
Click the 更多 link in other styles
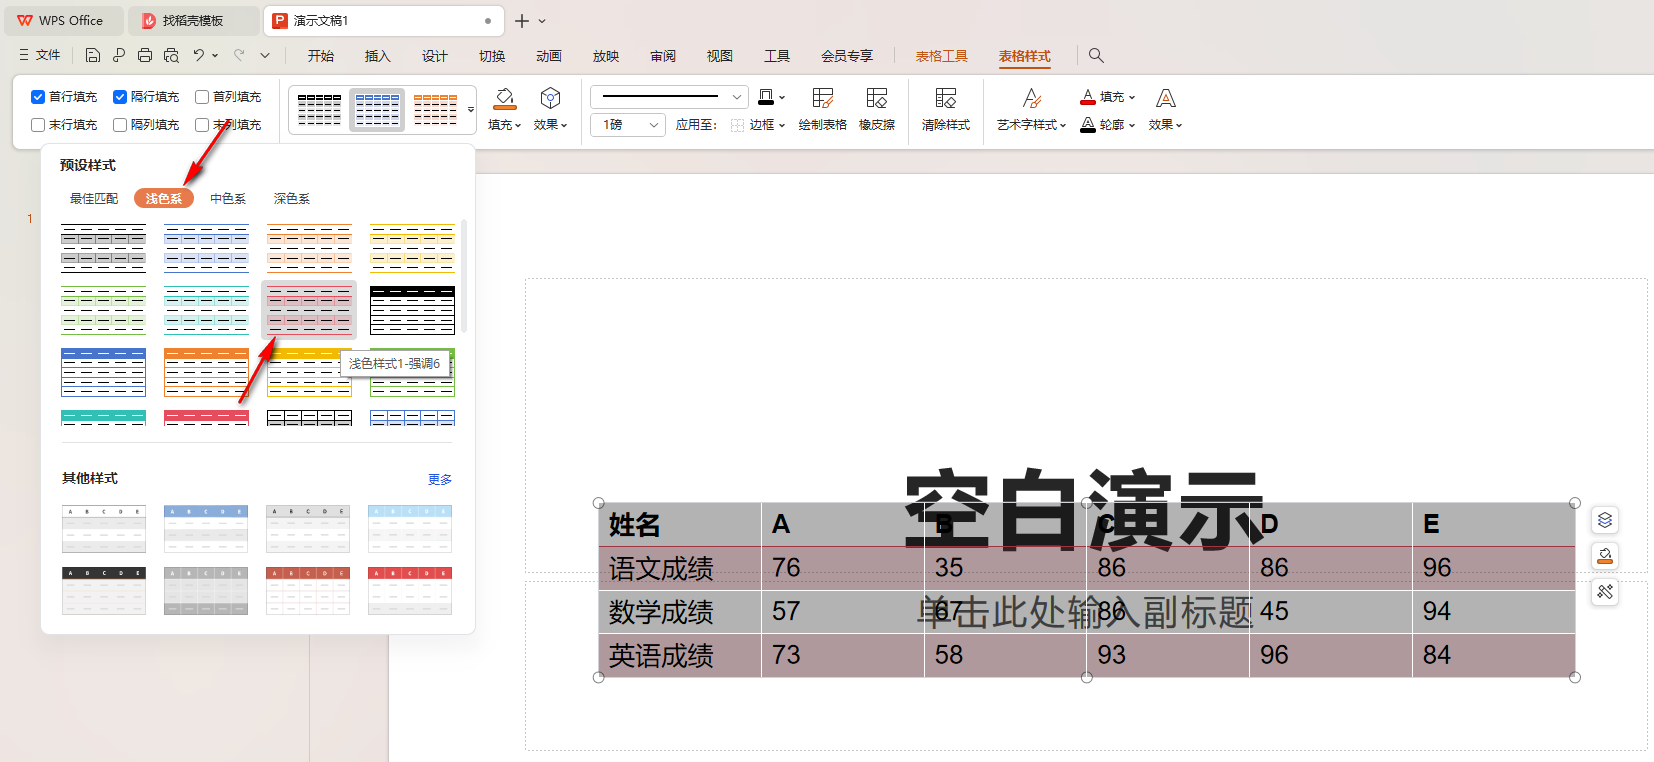point(440,480)
